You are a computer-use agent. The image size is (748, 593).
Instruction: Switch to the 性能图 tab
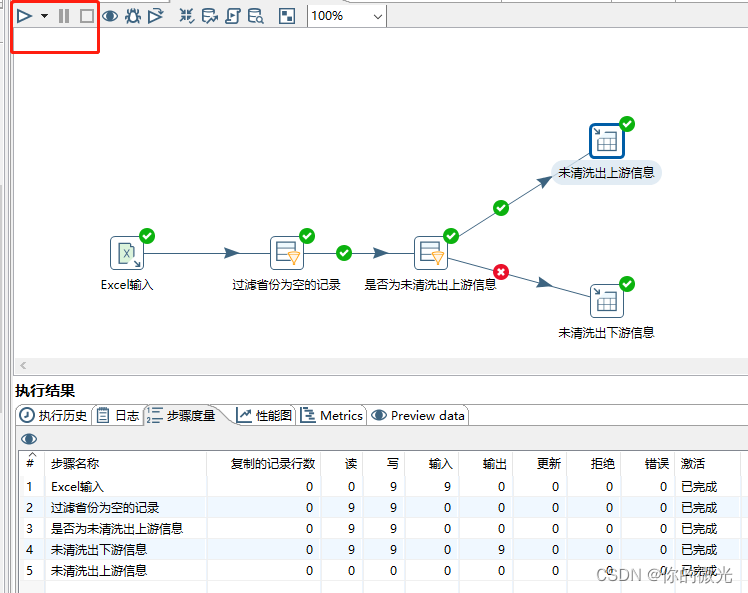[x=265, y=416]
